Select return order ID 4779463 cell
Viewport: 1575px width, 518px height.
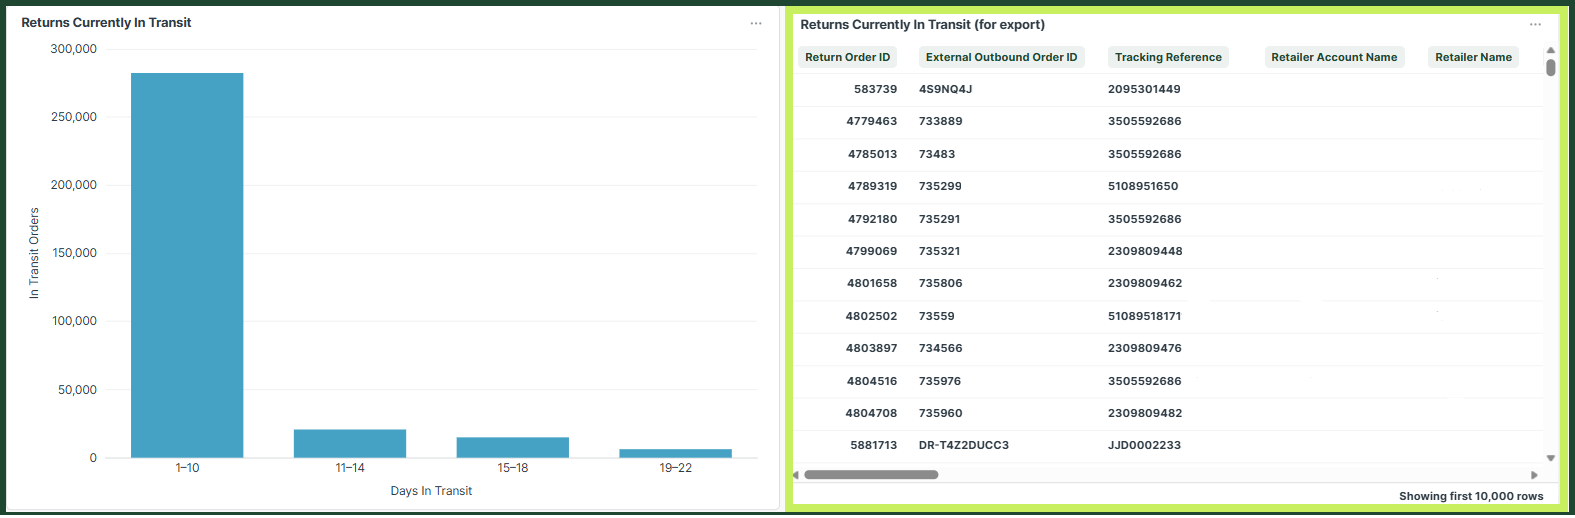pos(871,121)
